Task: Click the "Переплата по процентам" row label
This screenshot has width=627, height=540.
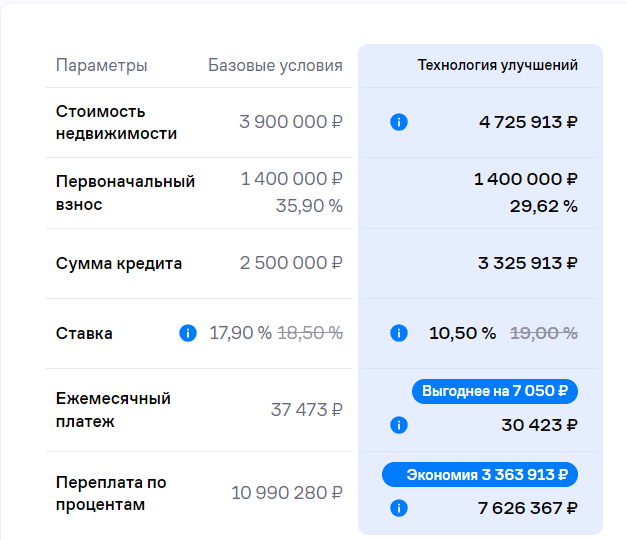Action: click(x=111, y=494)
